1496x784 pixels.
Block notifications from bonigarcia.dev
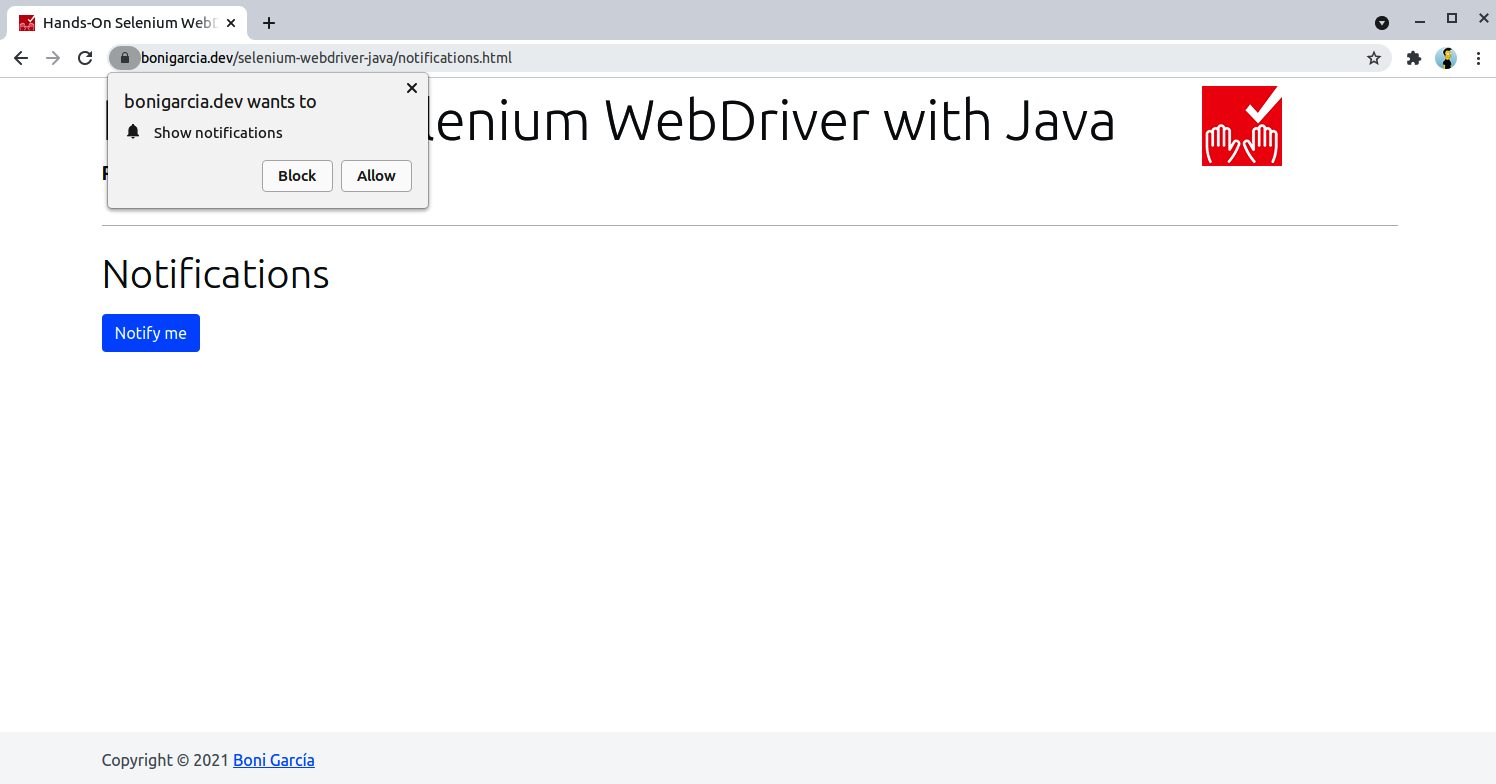pos(297,176)
